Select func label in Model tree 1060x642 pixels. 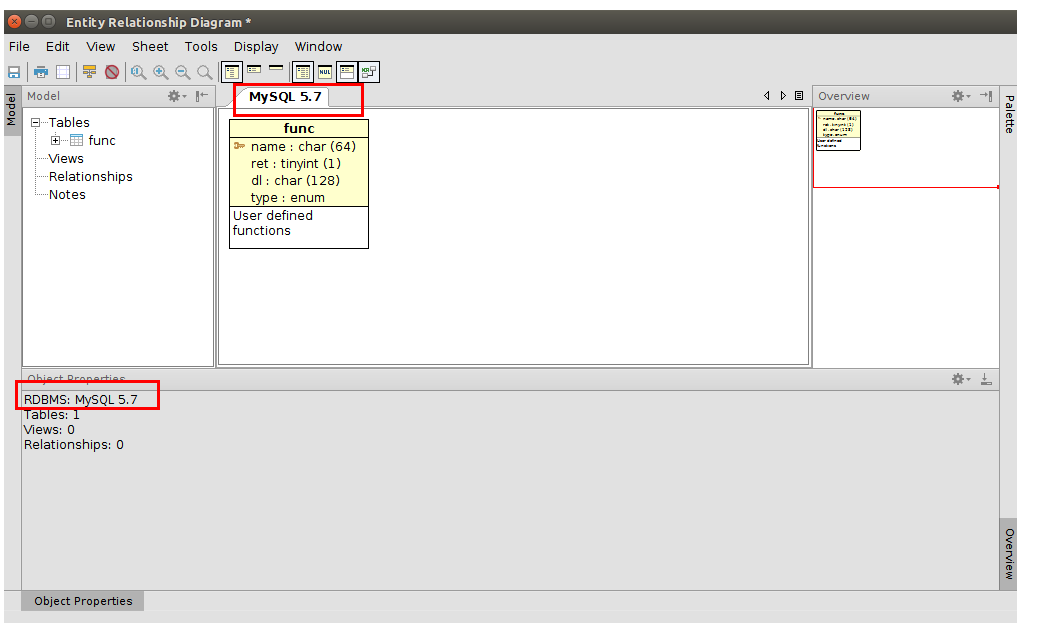(x=102, y=141)
